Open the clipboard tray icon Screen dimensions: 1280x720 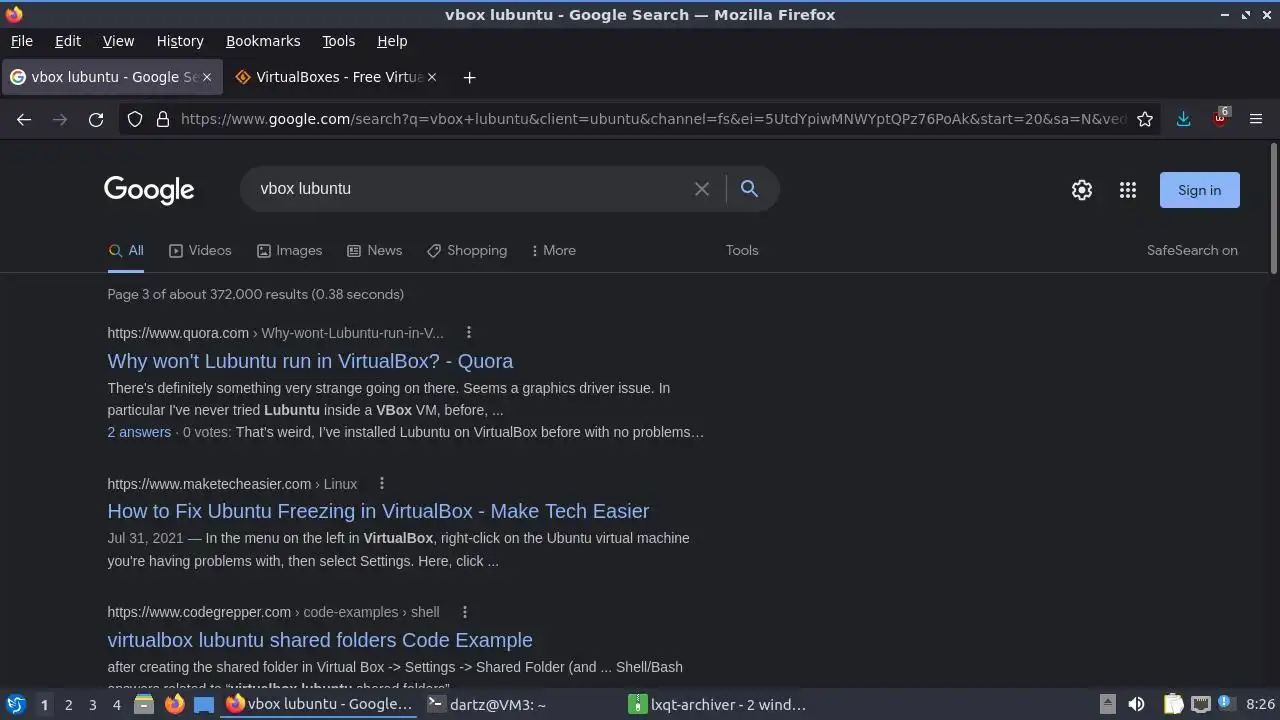pos(1173,704)
